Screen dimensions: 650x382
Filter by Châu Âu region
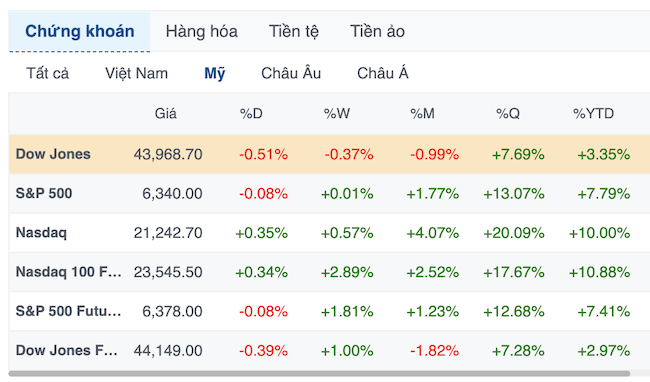pos(291,73)
